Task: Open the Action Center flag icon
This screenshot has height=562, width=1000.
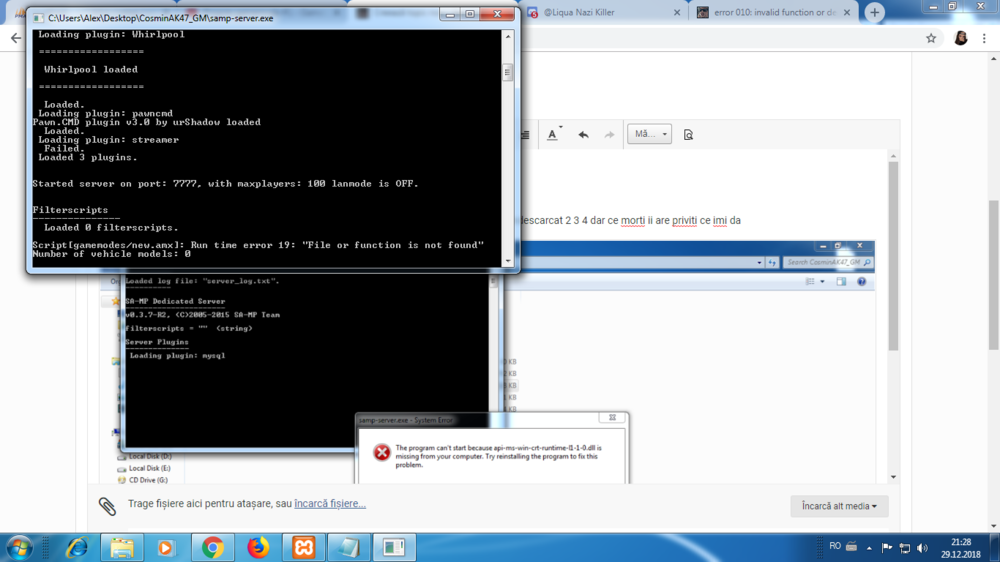Action: coord(886,547)
